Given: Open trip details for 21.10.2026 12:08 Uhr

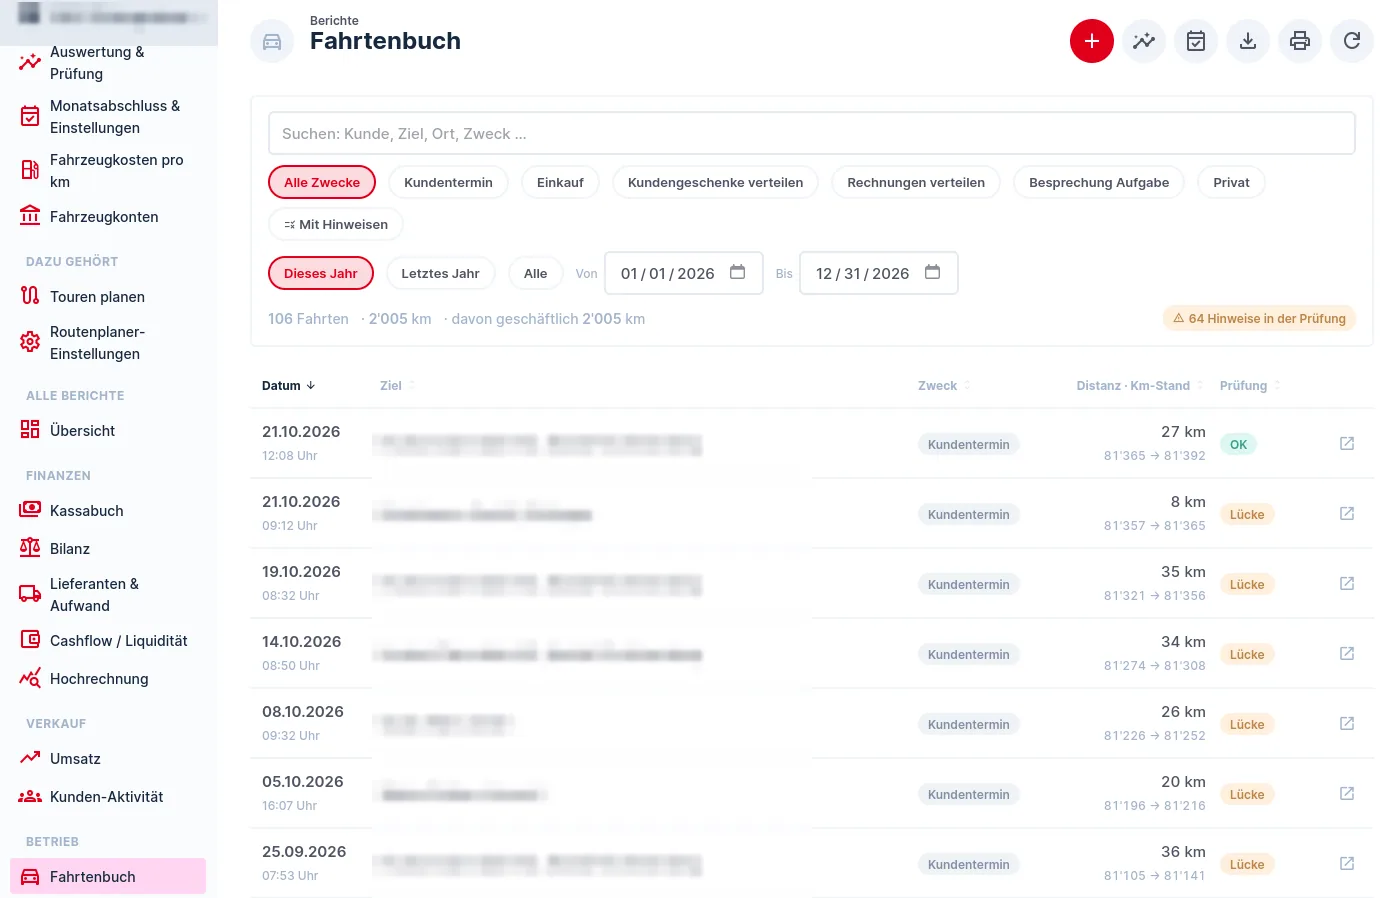Looking at the screenshot, I should (x=1347, y=443).
